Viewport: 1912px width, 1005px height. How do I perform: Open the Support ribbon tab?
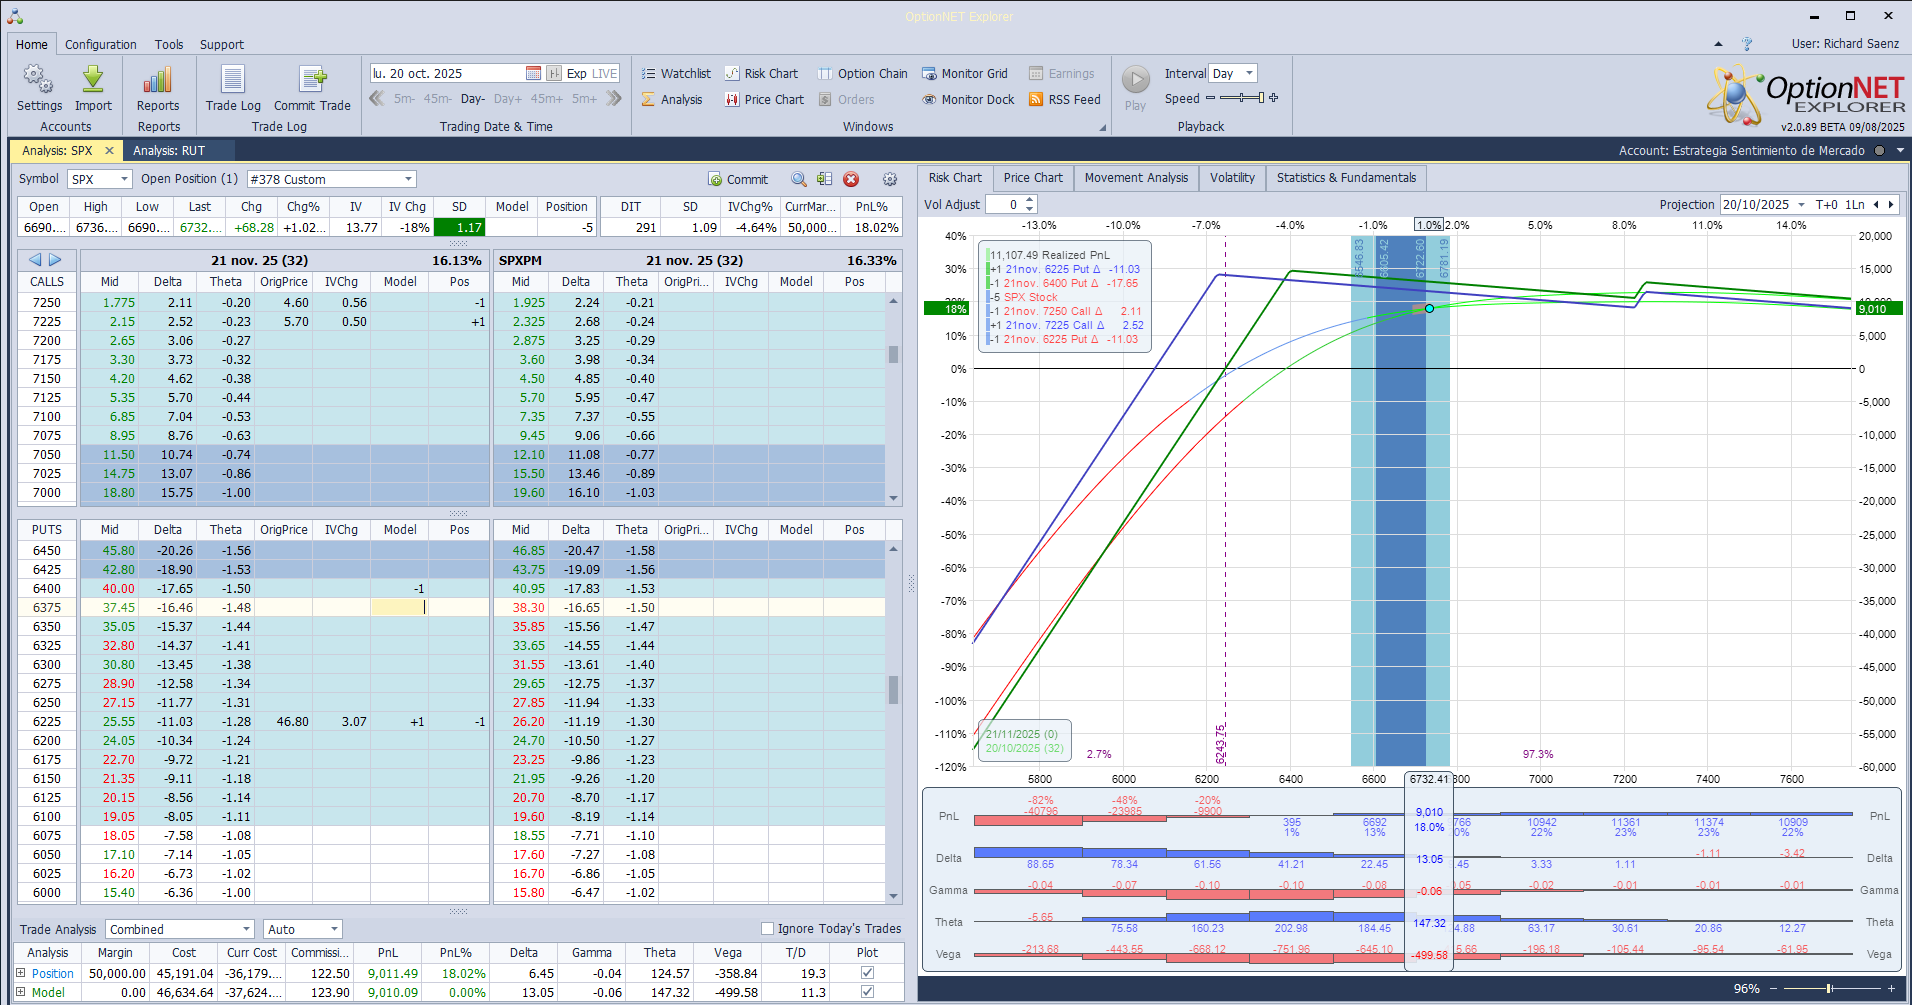click(222, 44)
